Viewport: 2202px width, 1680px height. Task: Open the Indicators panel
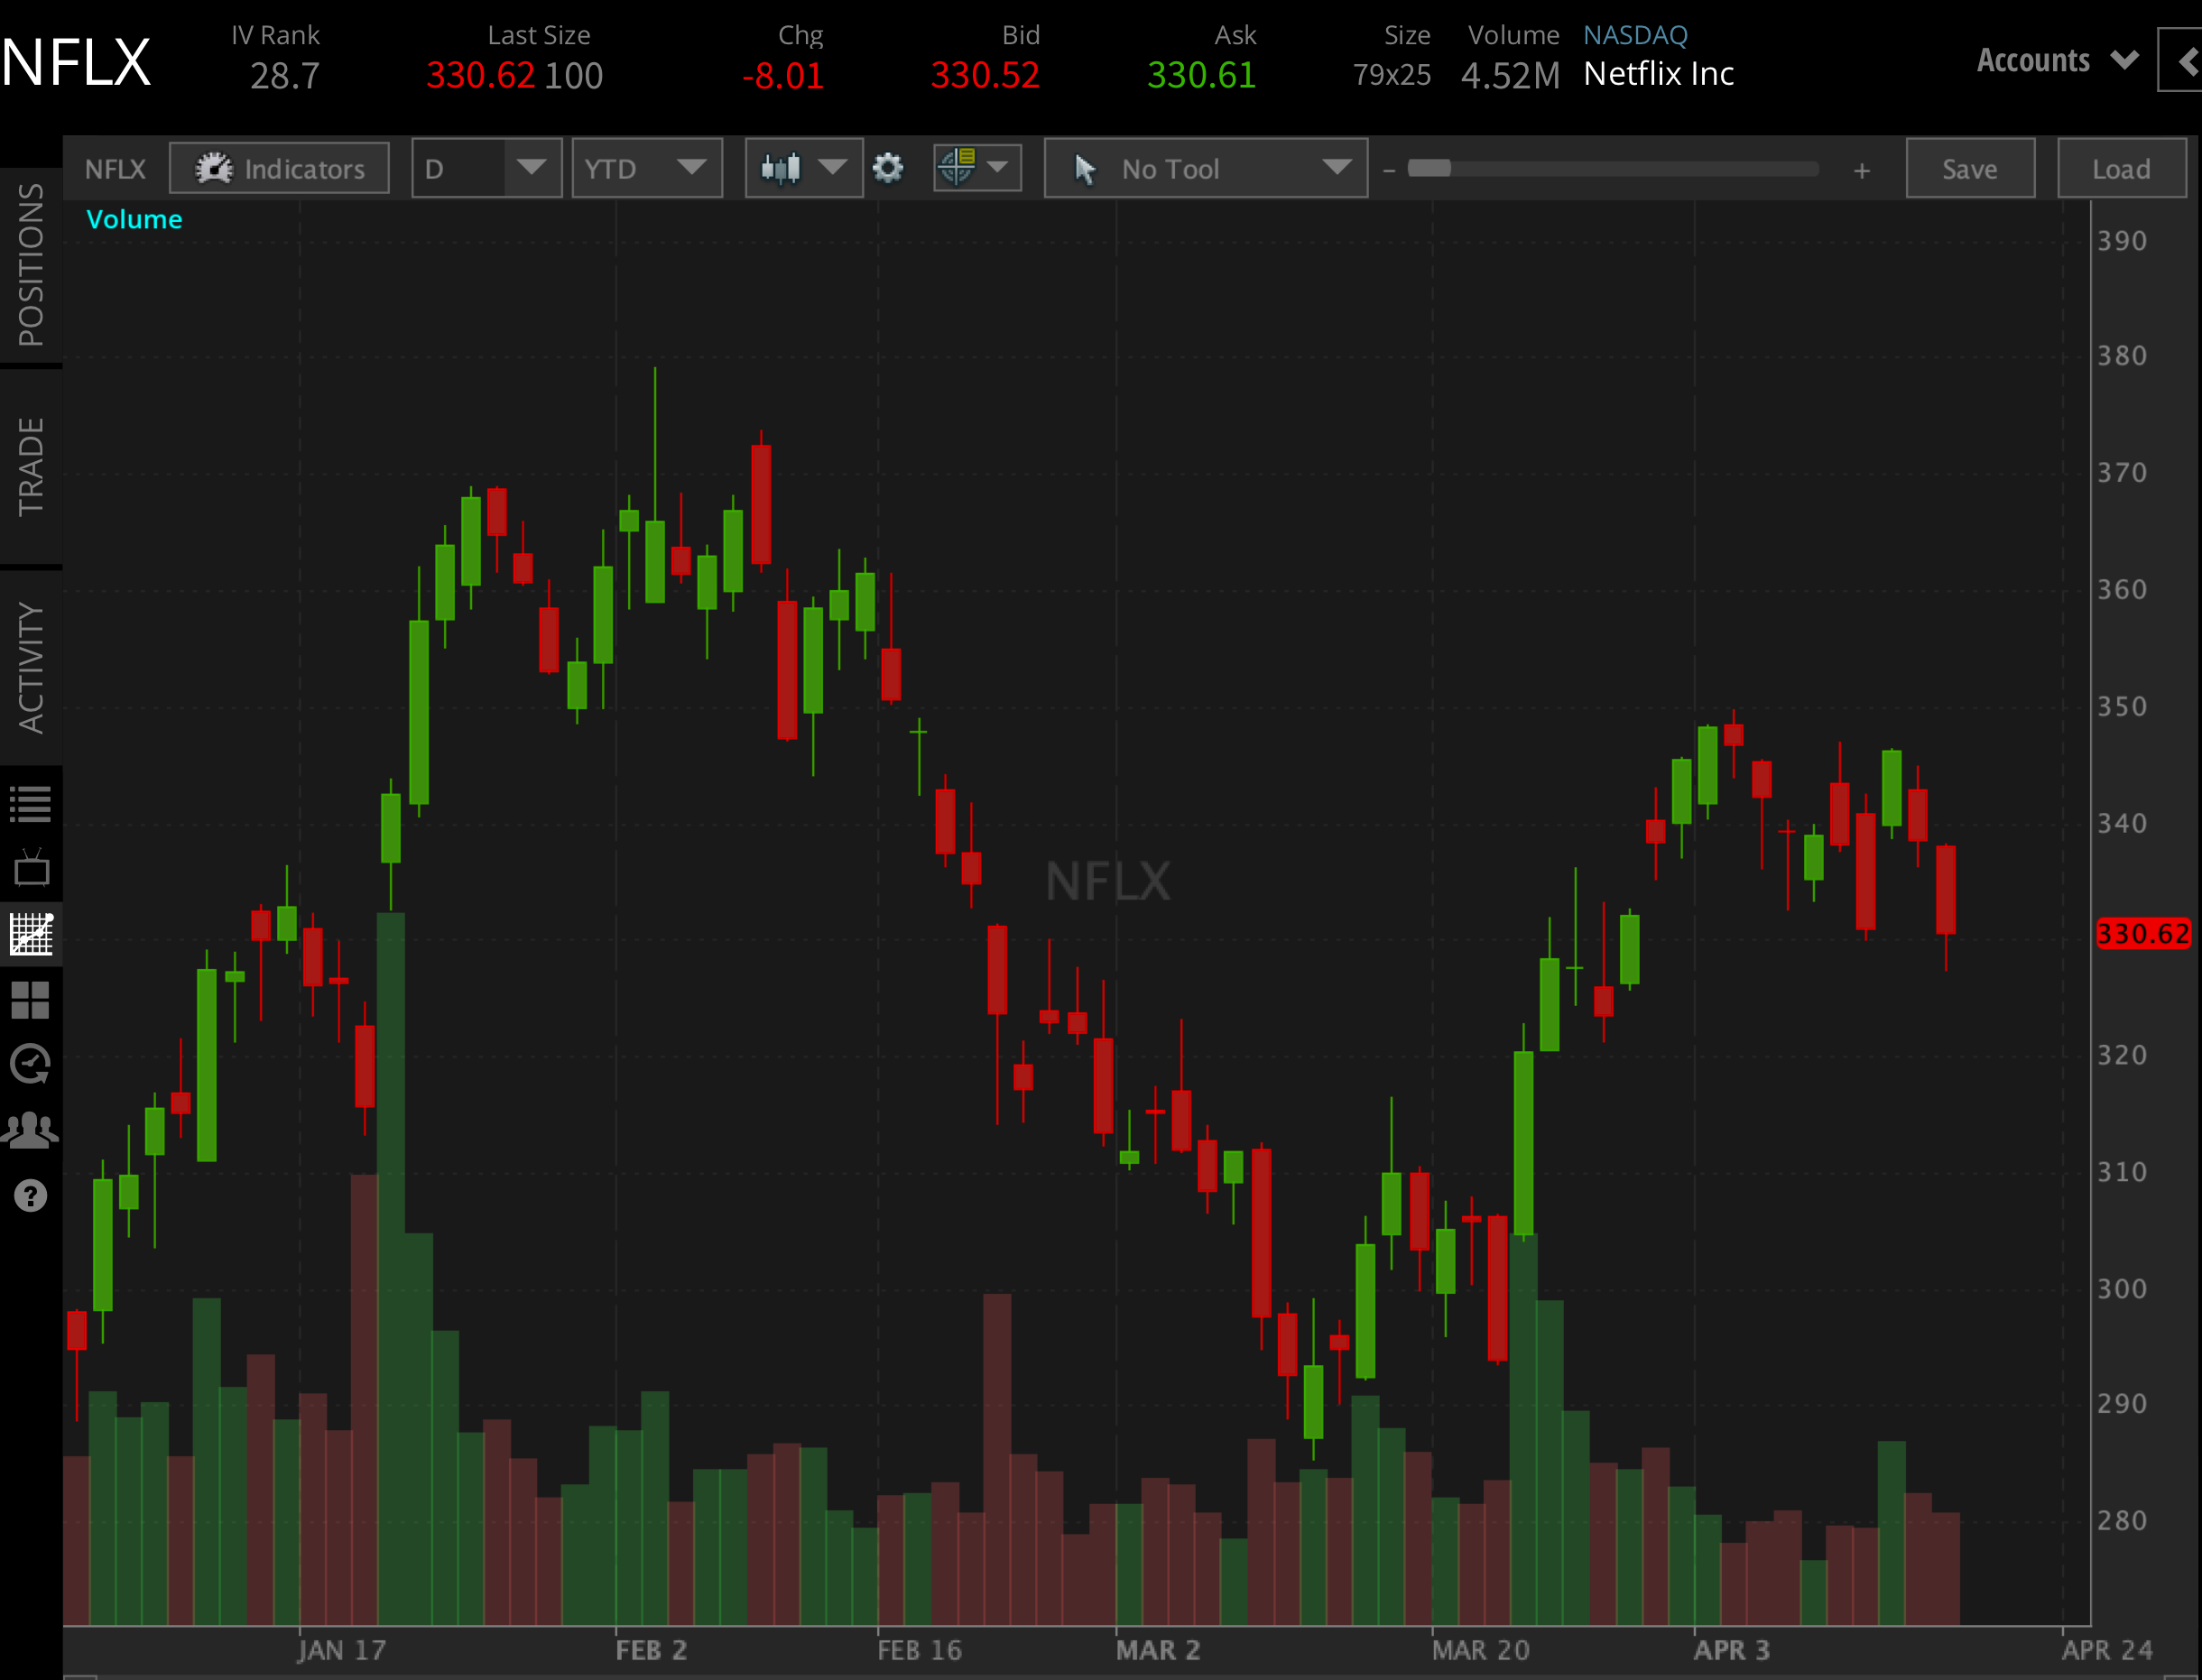point(279,168)
